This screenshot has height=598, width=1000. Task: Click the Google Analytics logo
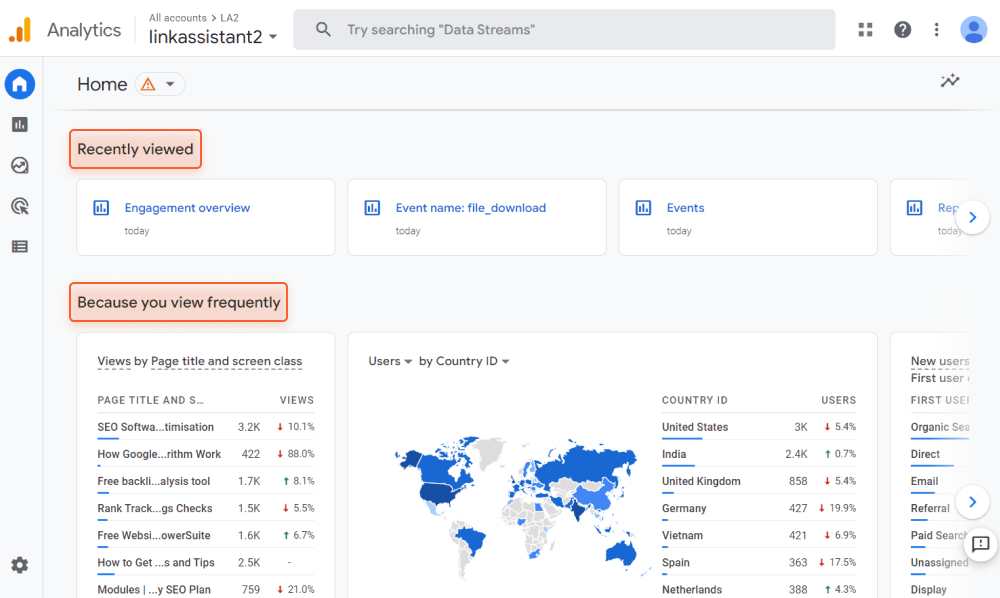(x=20, y=30)
